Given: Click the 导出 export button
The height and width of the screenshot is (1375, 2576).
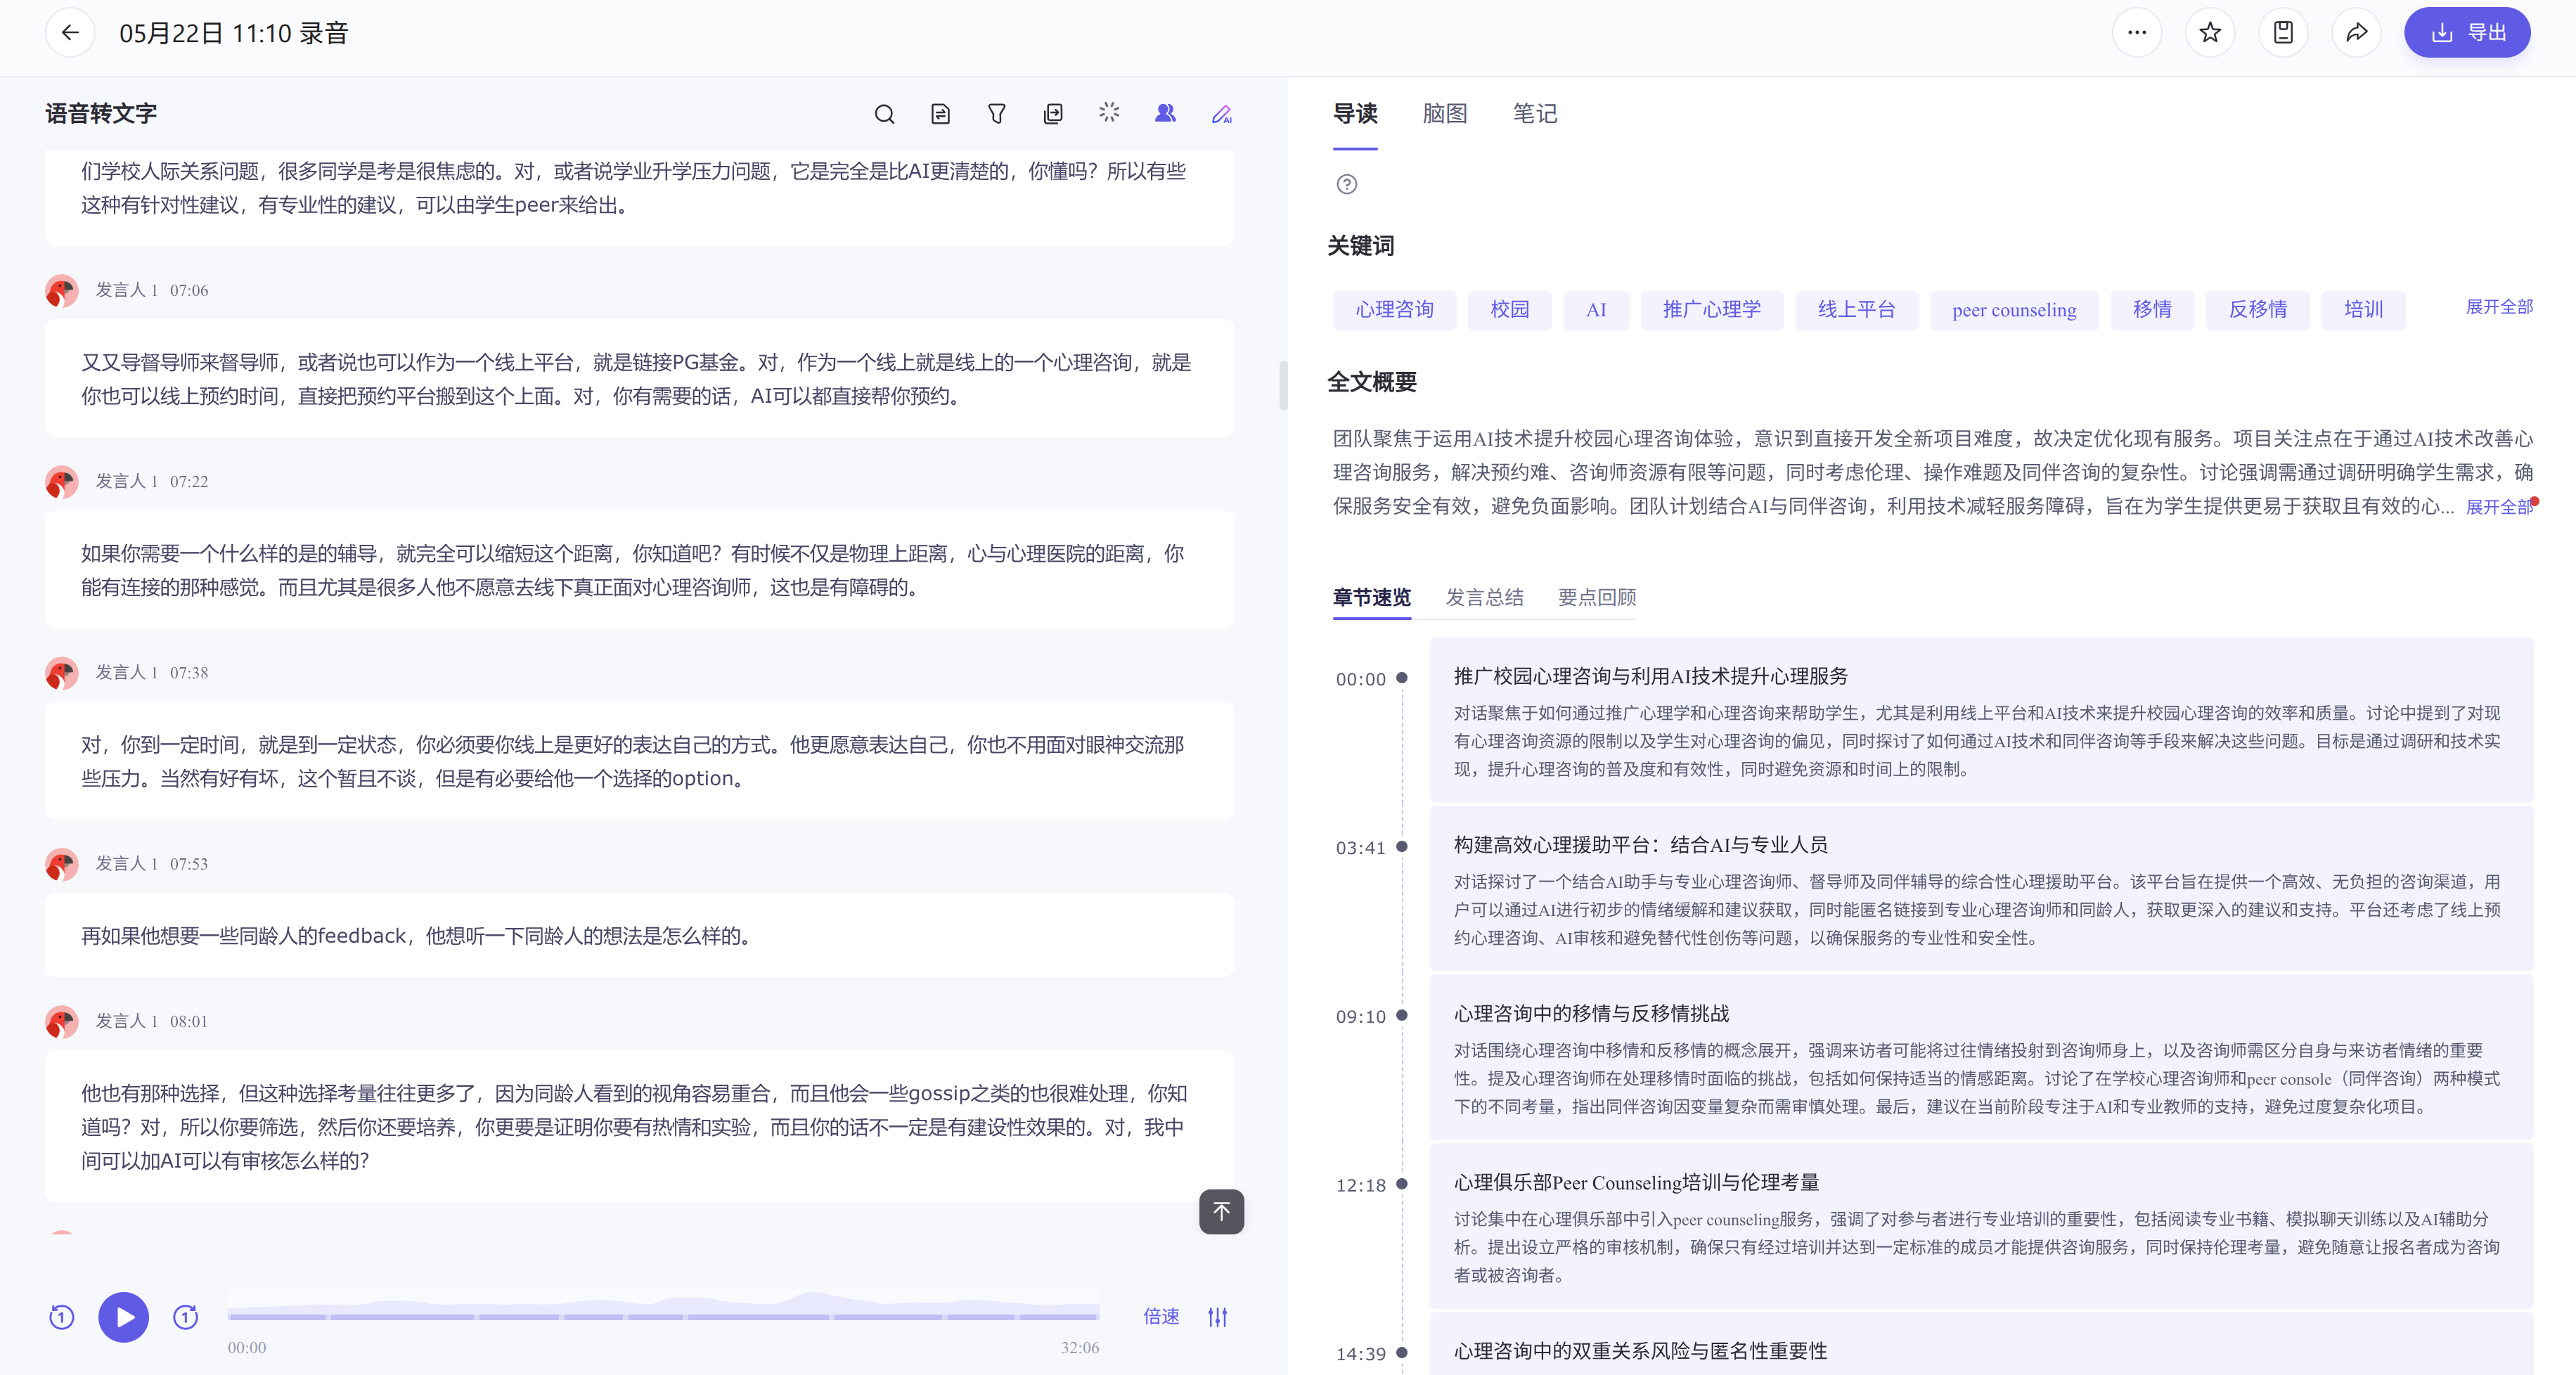Looking at the screenshot, I should (x=2467, y=33).
